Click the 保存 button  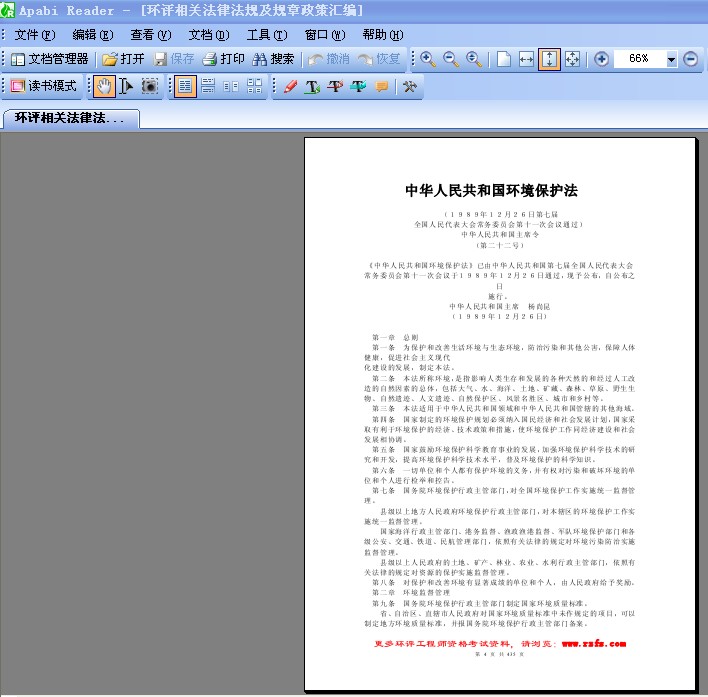pos(174,59)
